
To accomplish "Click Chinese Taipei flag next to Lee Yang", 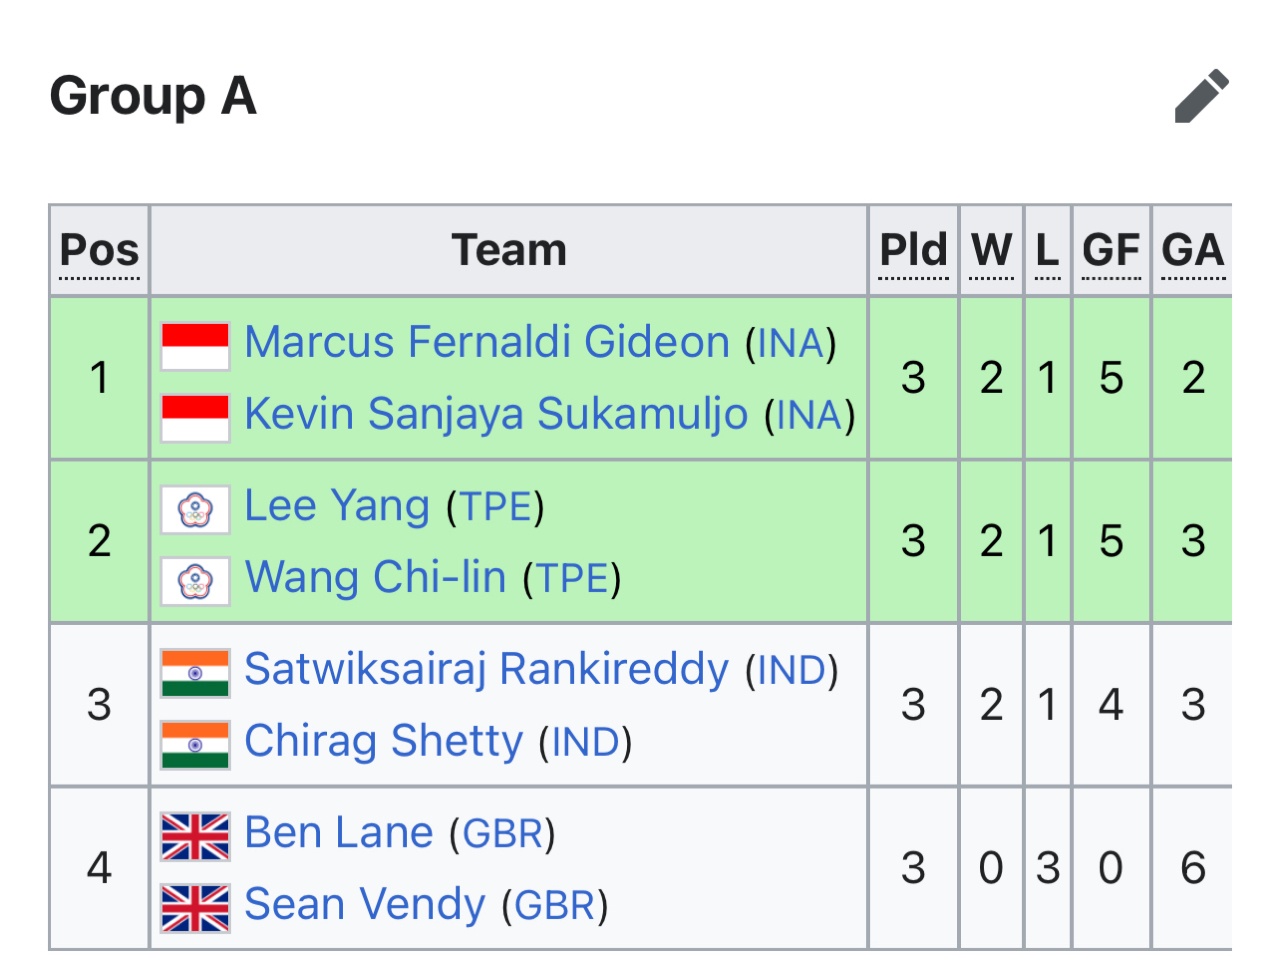I will click(x=195, y=510).
